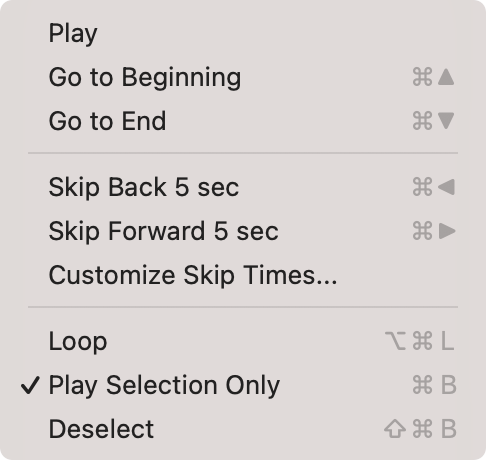Click the shift-arrow symbol on the Deselect row

[395, 429]
